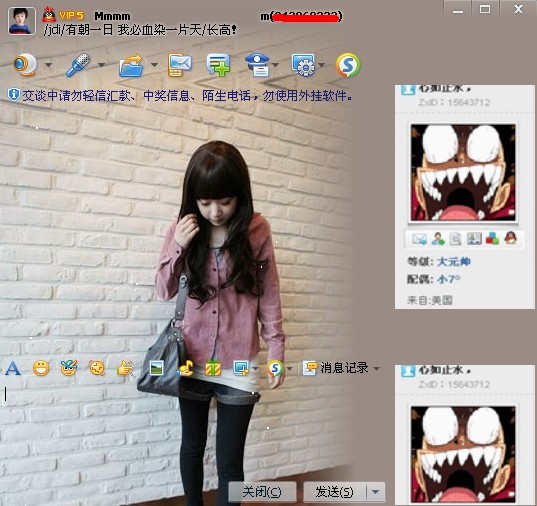The height and width of the screenshot is (506, 537).
Task: Expand the report icon dropdown arrow
Action: click(276, 65)
